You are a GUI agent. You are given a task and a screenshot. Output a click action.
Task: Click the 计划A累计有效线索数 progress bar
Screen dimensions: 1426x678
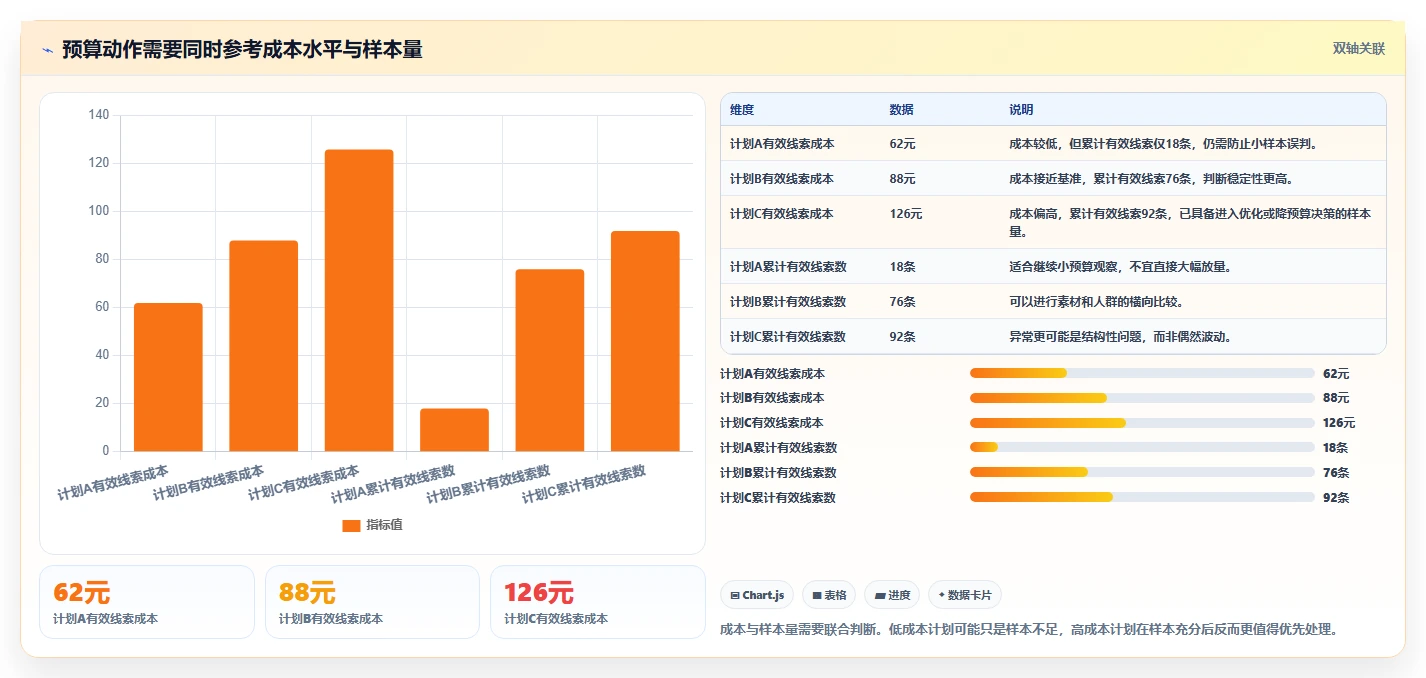[1142, 448]
